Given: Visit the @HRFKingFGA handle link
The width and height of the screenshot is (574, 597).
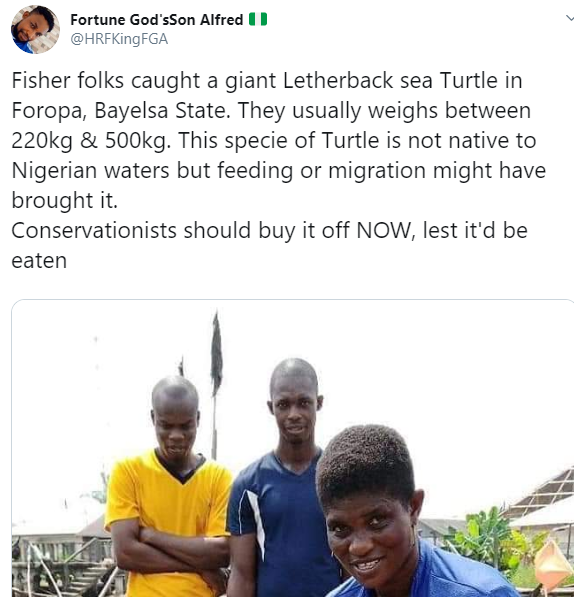Looking at the screenshot, I should [x=119, y=39].
